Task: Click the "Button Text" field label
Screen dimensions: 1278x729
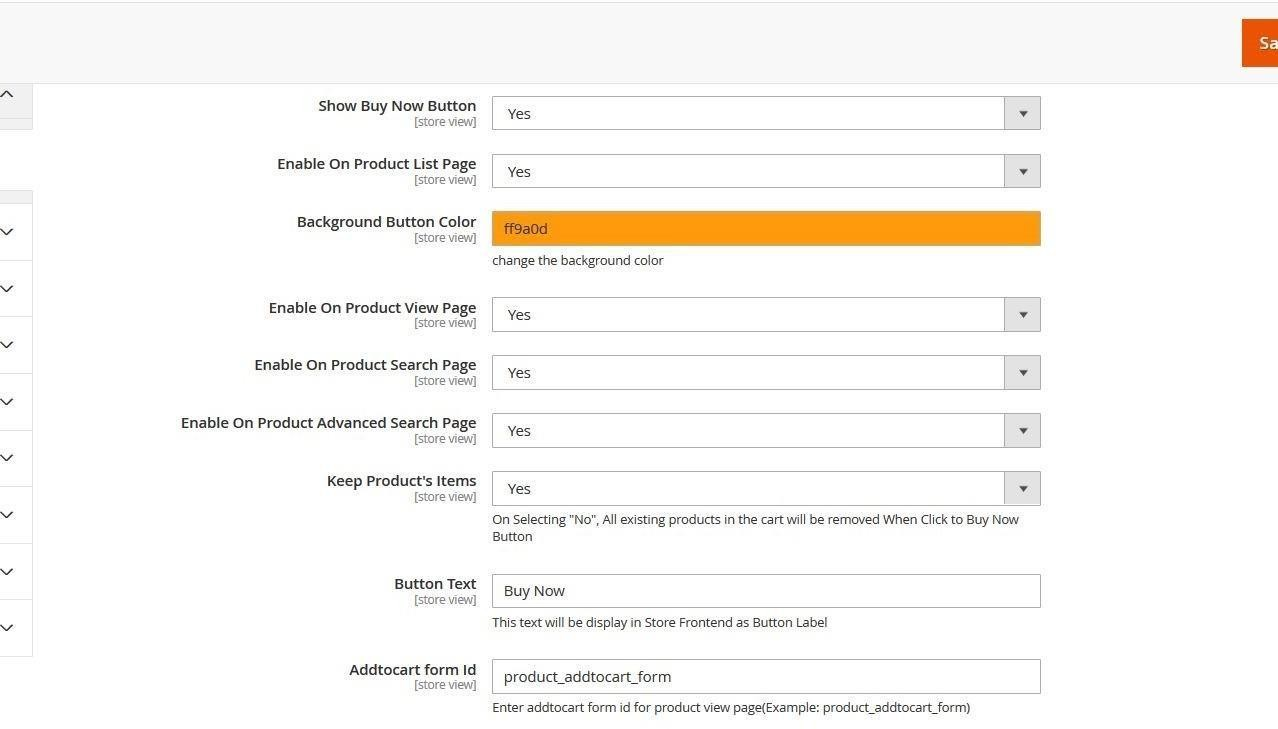Action: [x=435, y=584]
